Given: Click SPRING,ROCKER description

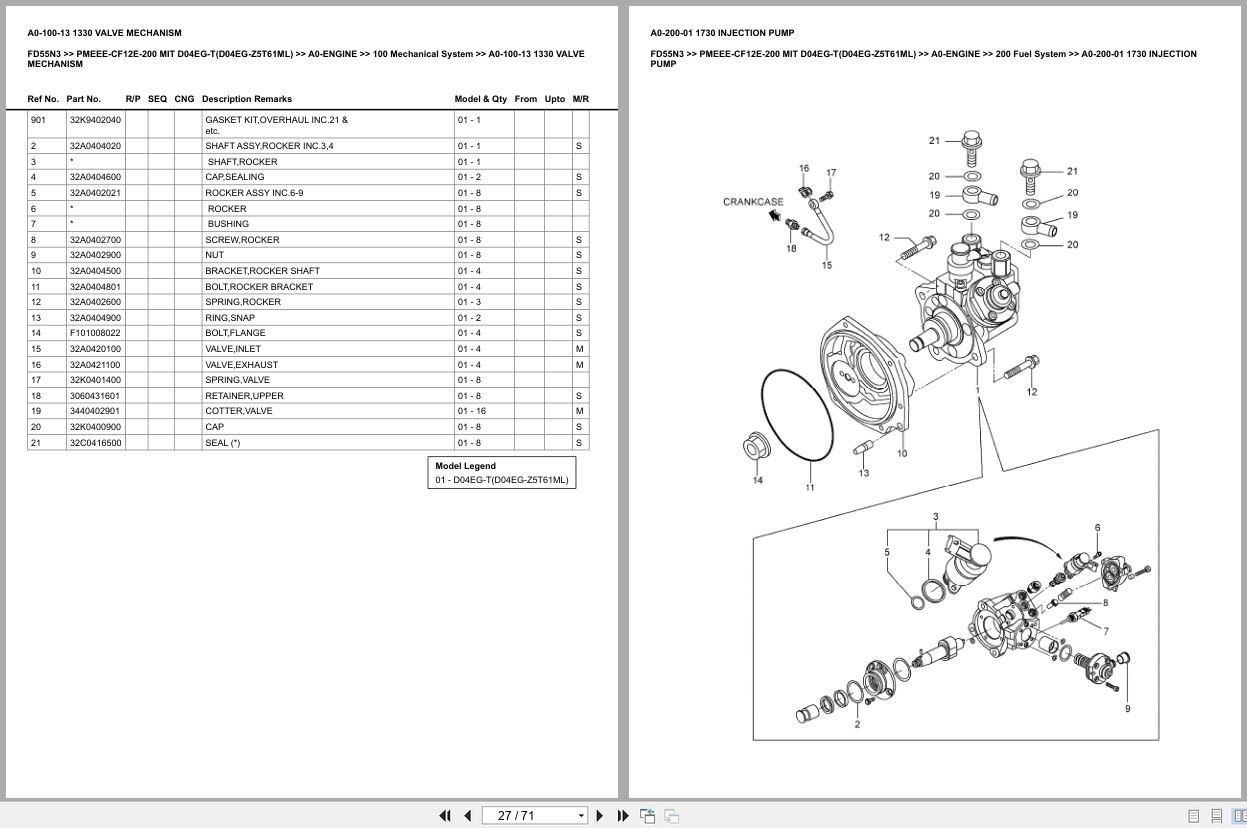Looking at the screenshot, I should [x=243, y=302].
